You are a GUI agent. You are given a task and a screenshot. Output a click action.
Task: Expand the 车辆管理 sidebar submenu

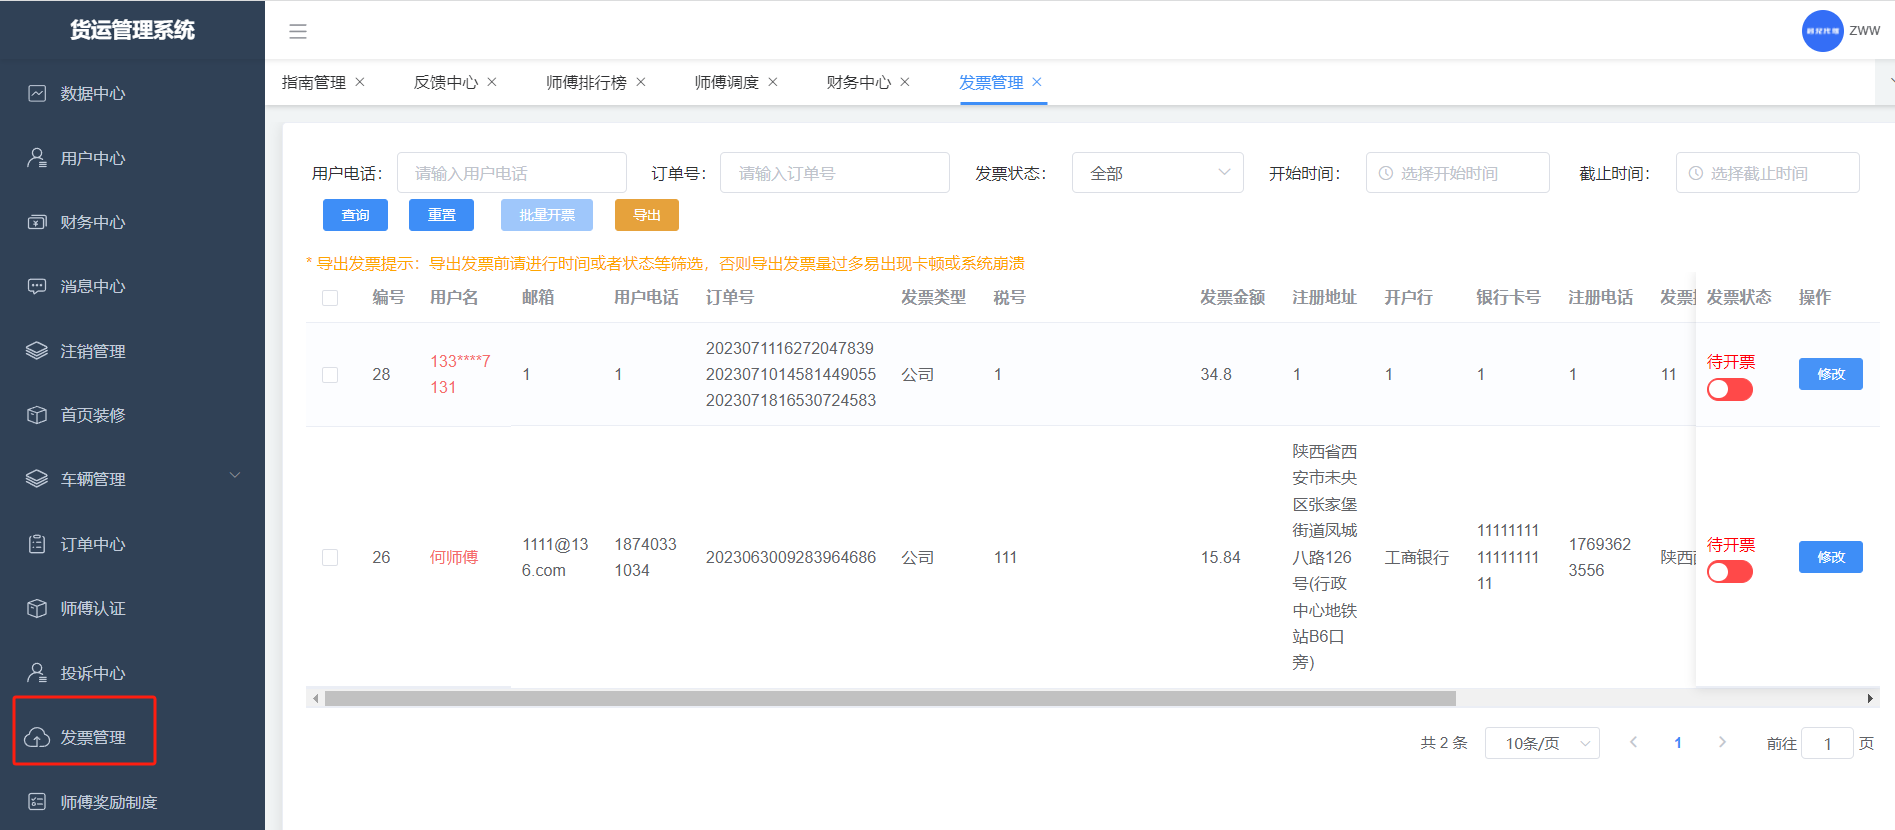[235, 476]
